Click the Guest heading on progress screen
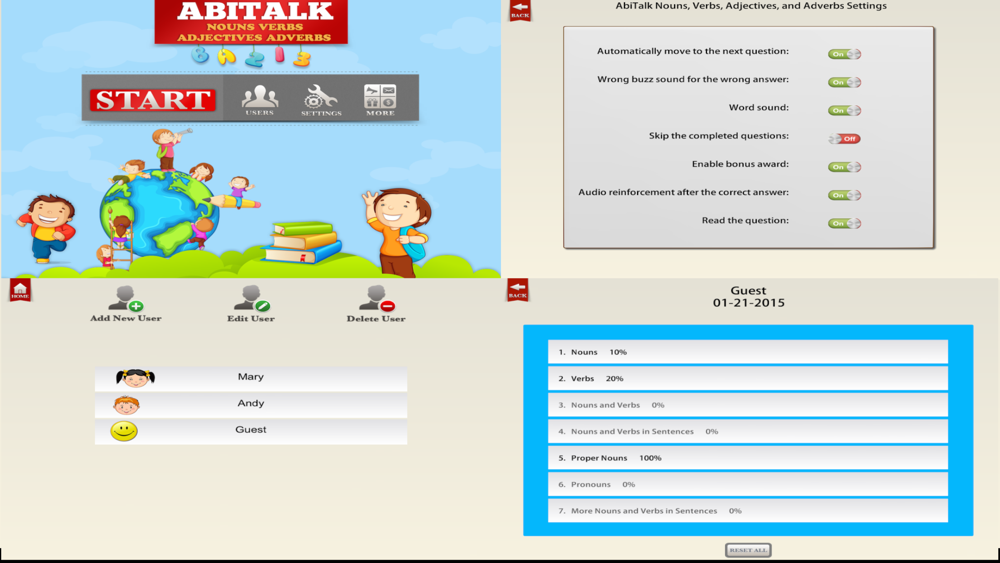Image resolution: width=1000 pixels, height=563 pixels. tap(748, 291)
